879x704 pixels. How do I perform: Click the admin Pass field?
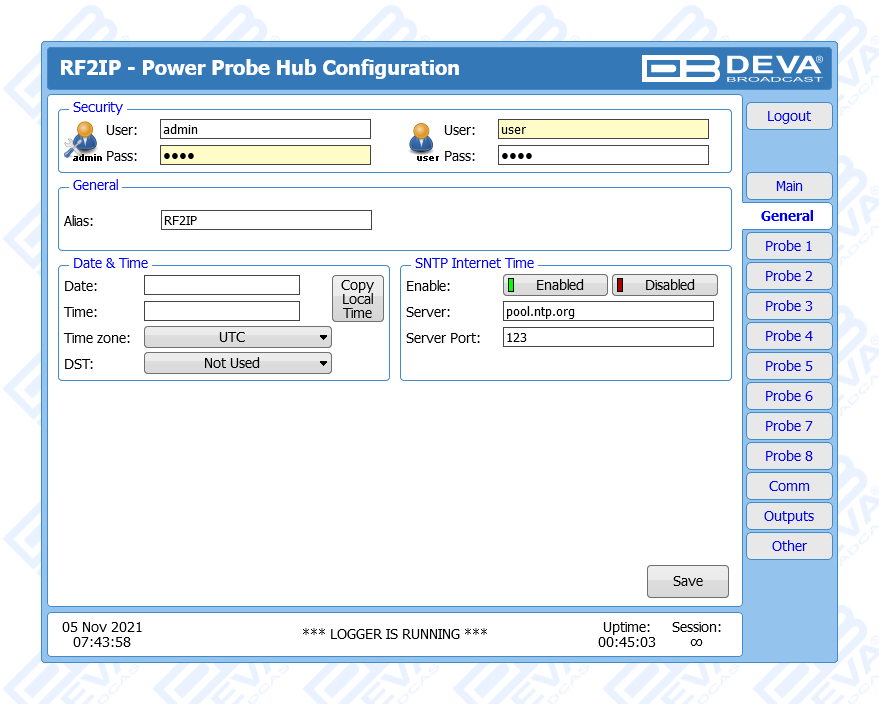[x=266, y=155]
